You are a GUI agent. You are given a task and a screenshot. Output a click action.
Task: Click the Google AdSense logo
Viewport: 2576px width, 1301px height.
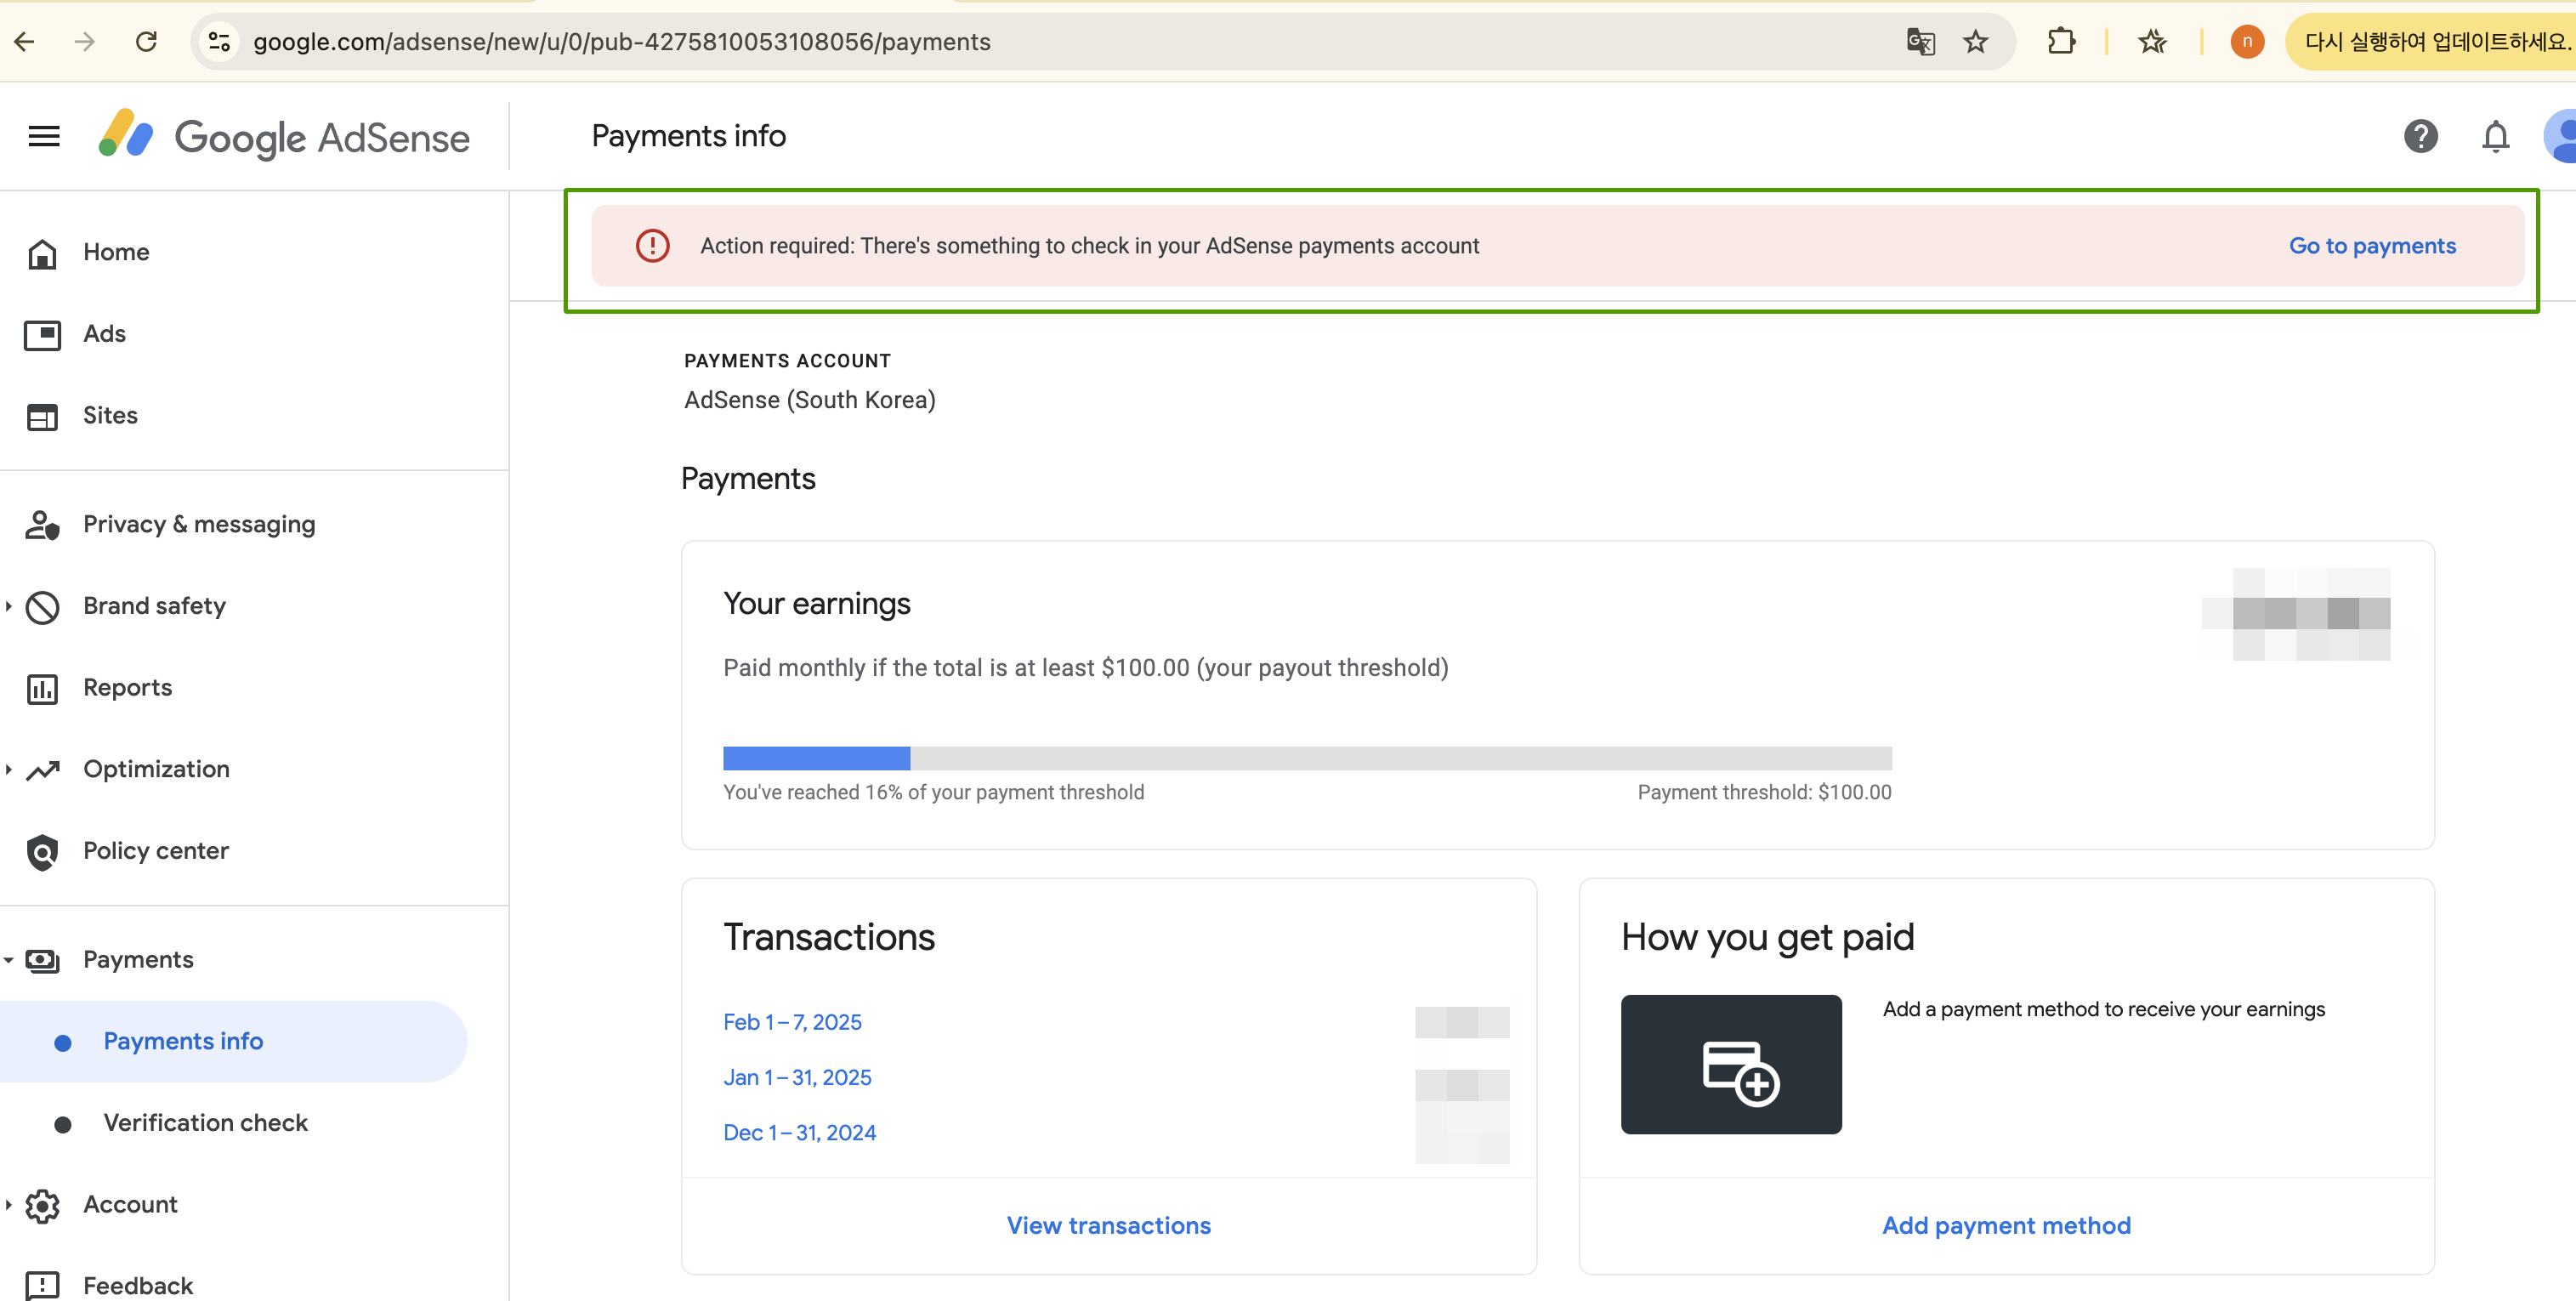coord(284,136)
